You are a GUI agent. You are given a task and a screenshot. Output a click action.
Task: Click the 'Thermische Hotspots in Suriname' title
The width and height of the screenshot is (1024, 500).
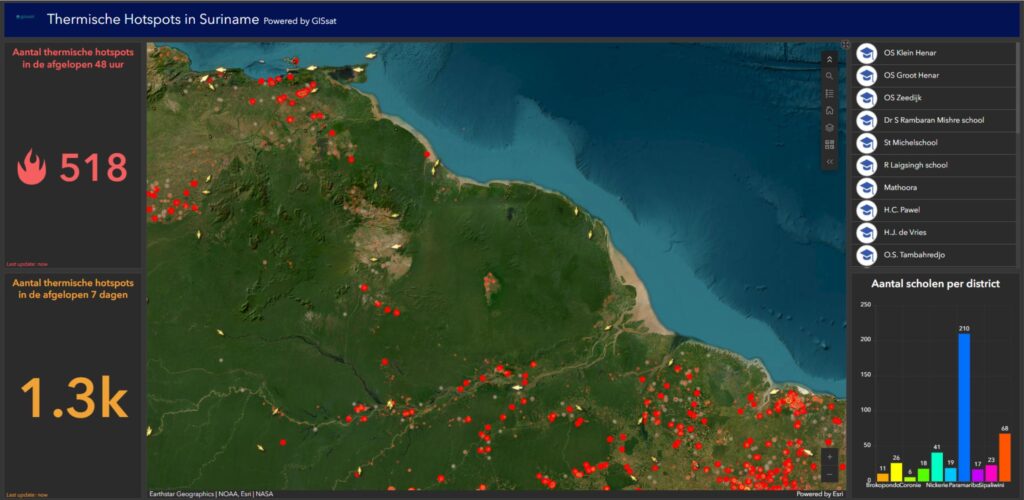click(x=153, y=20)
